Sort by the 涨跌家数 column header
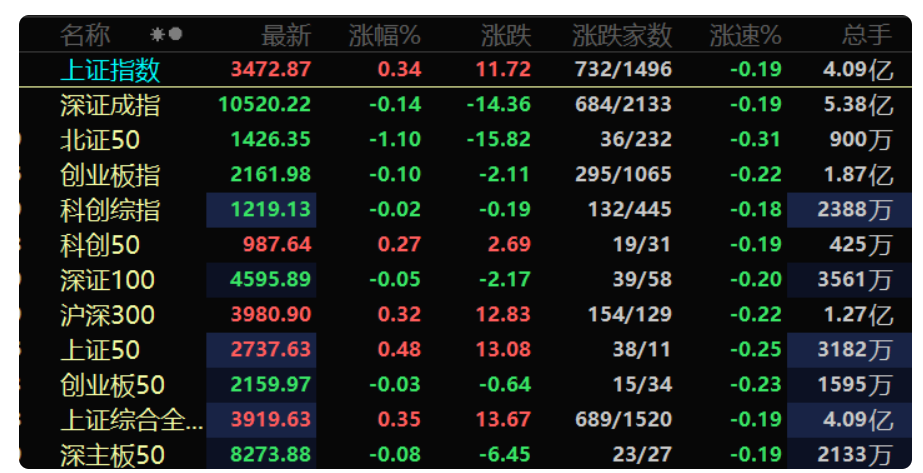 click(622, 35)
